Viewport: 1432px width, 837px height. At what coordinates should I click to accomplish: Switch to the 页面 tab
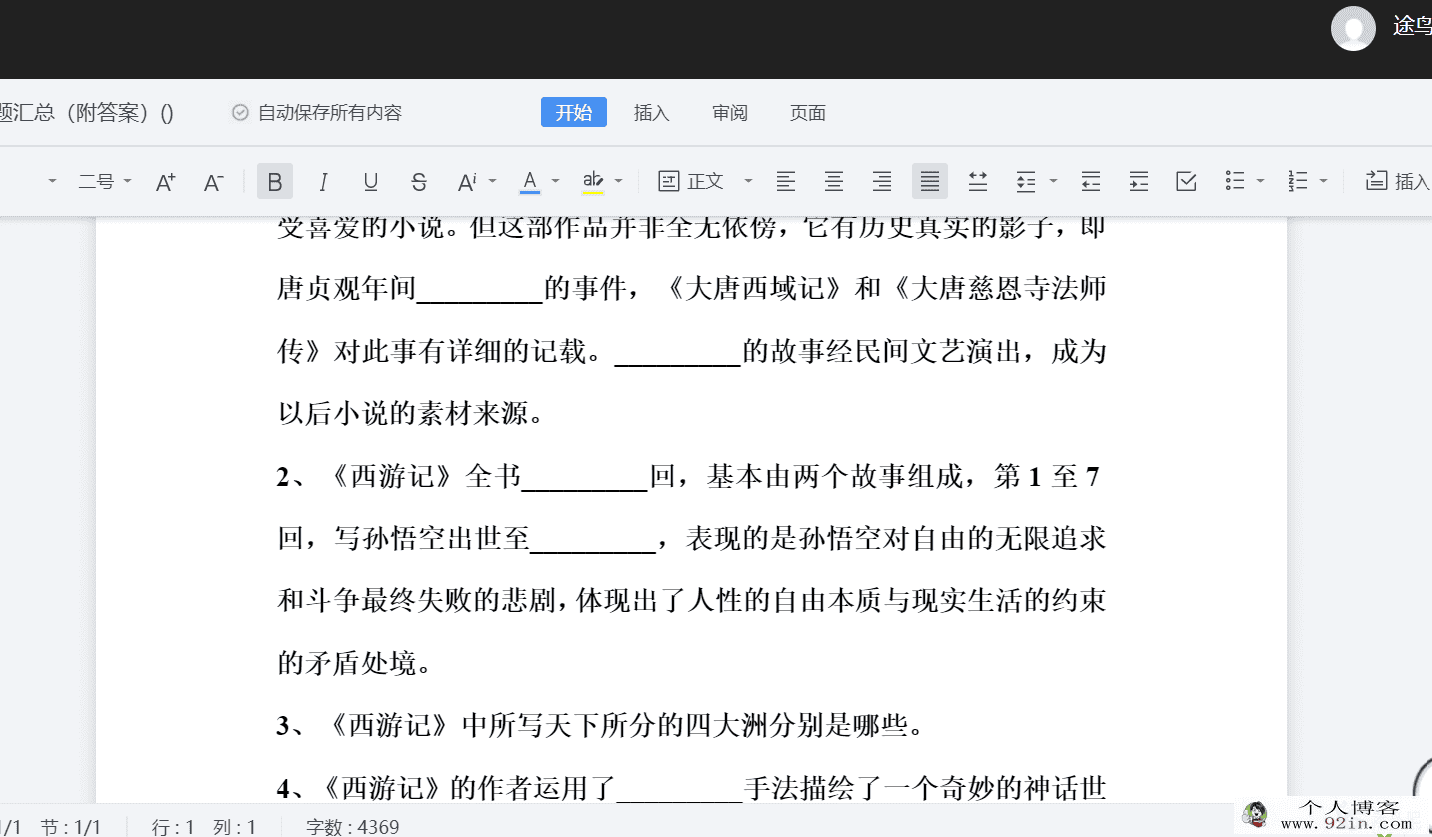pos(808,113)
